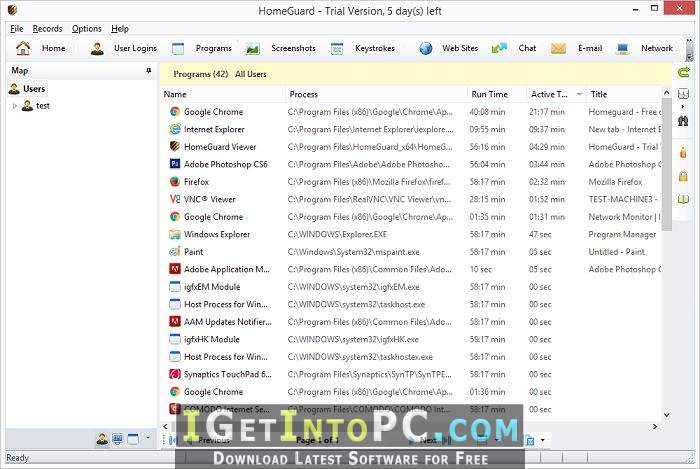Click the closed padlock icon

tap(683, 176)
